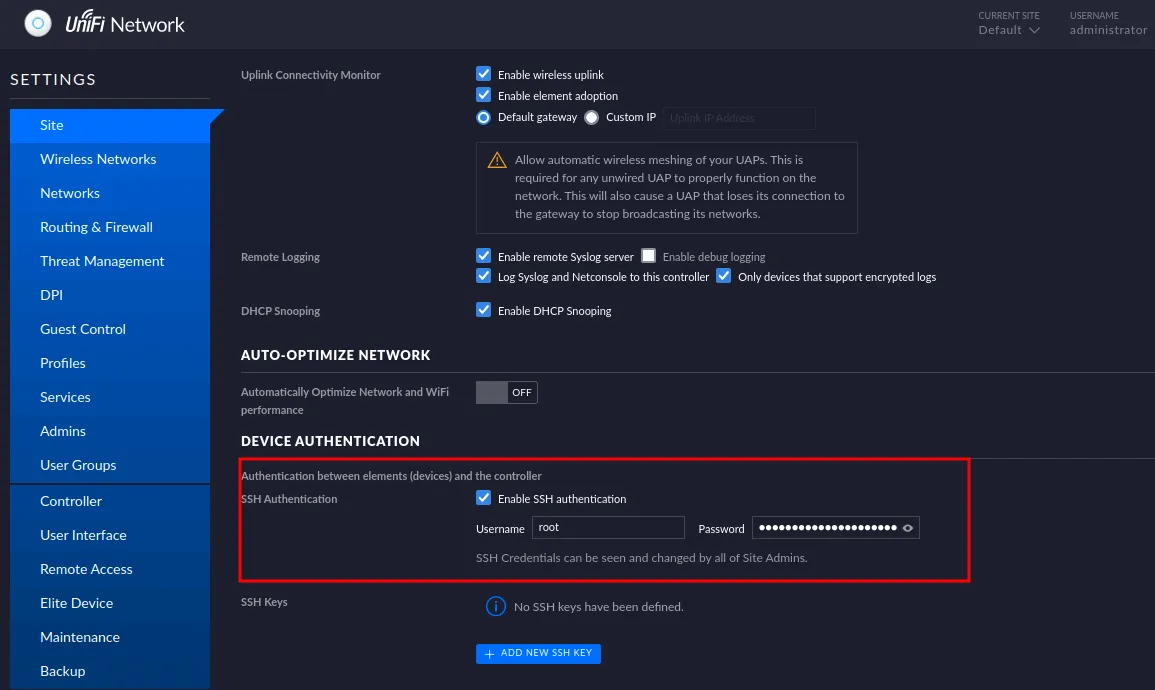
Task: Reveal the SSH password with the eye icon
Action: [910, 527]
